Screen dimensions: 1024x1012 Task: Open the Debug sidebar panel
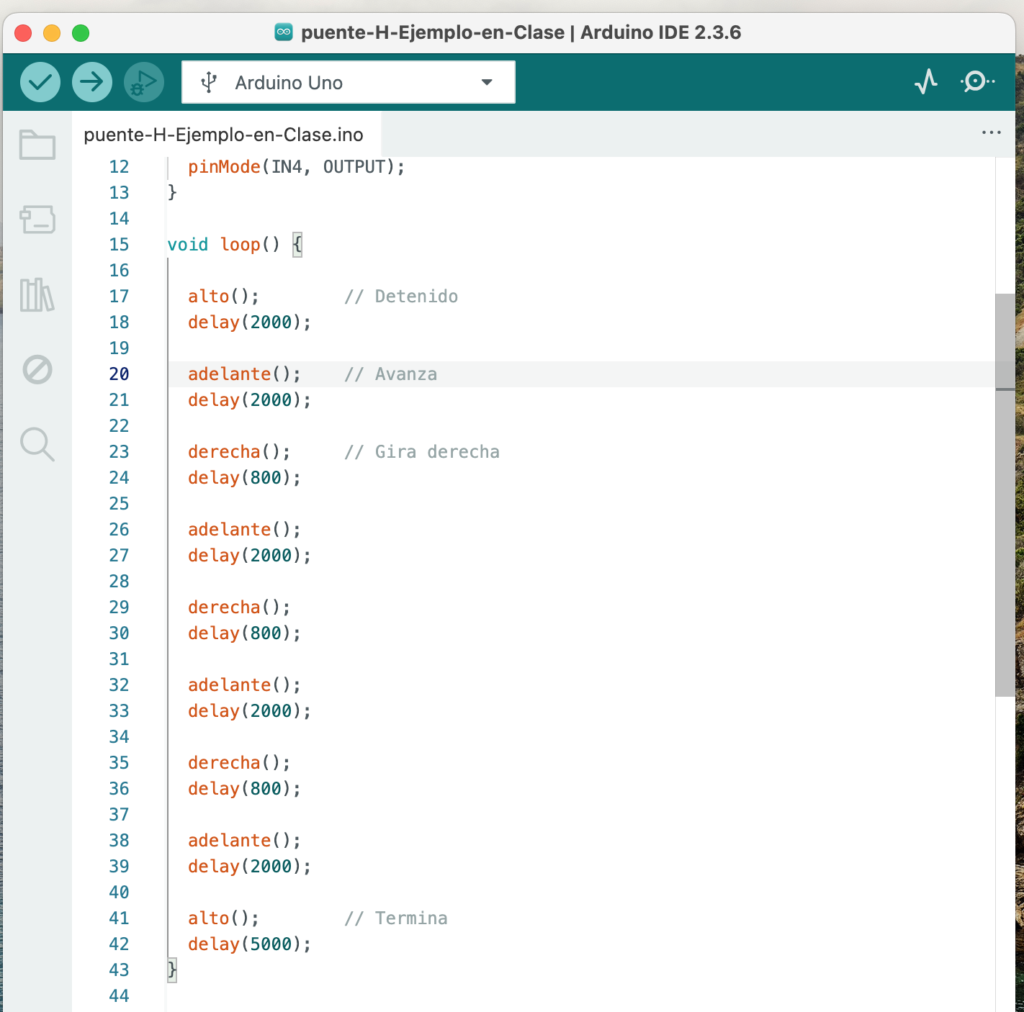click(37, 370)
